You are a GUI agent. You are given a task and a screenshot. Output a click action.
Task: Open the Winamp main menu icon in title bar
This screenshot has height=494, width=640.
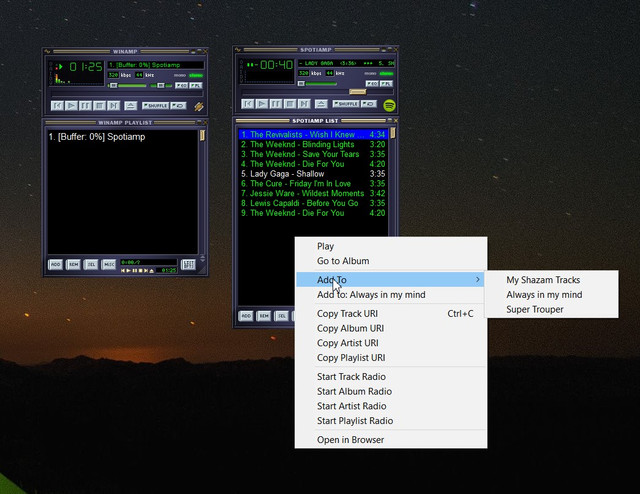pos(47,51)
